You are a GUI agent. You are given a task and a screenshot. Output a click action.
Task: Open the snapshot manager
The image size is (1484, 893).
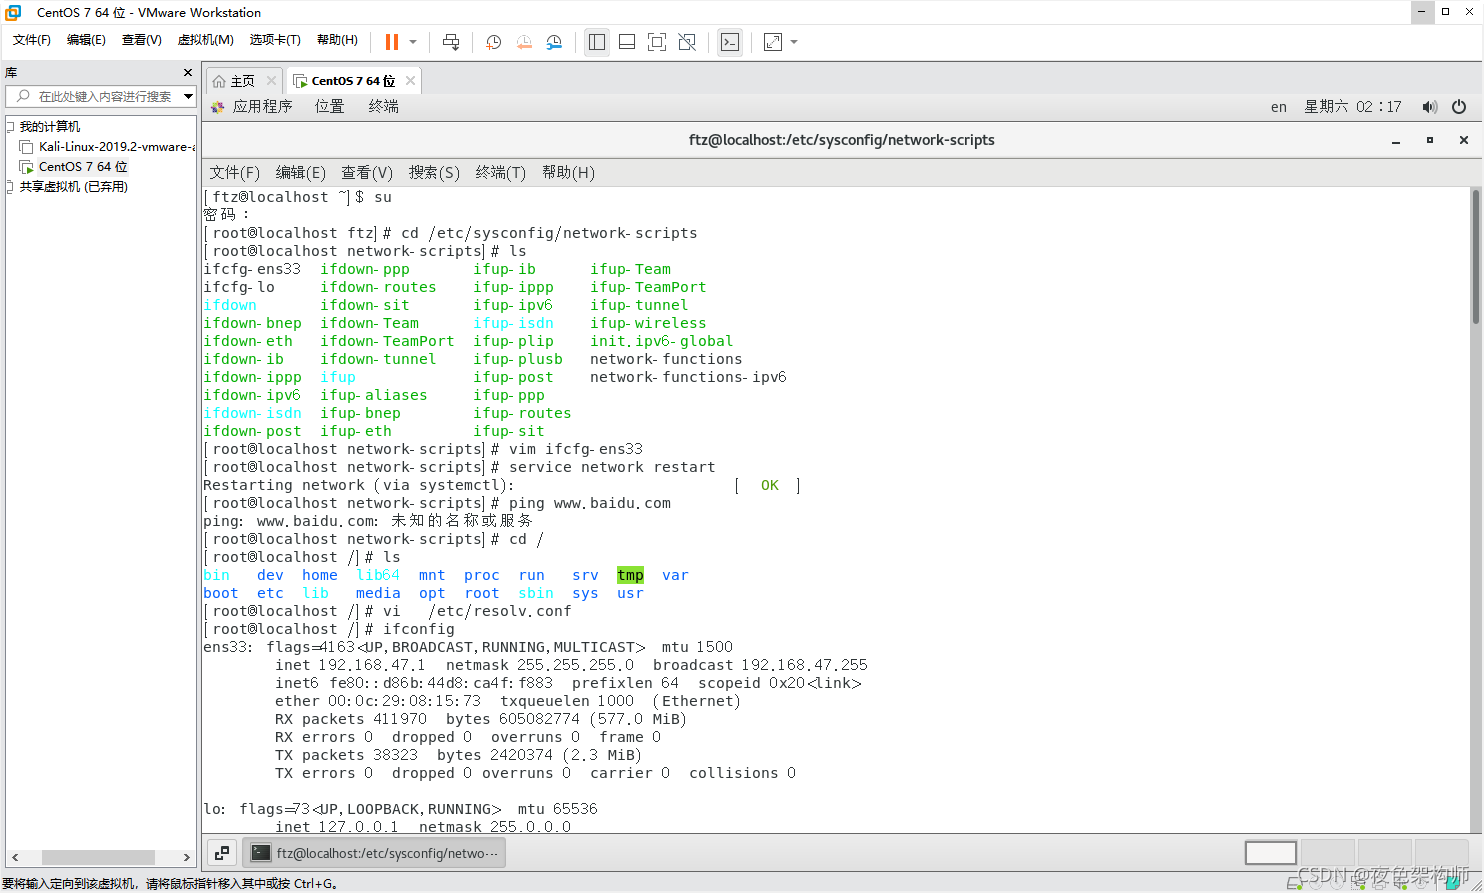[554, 42]
